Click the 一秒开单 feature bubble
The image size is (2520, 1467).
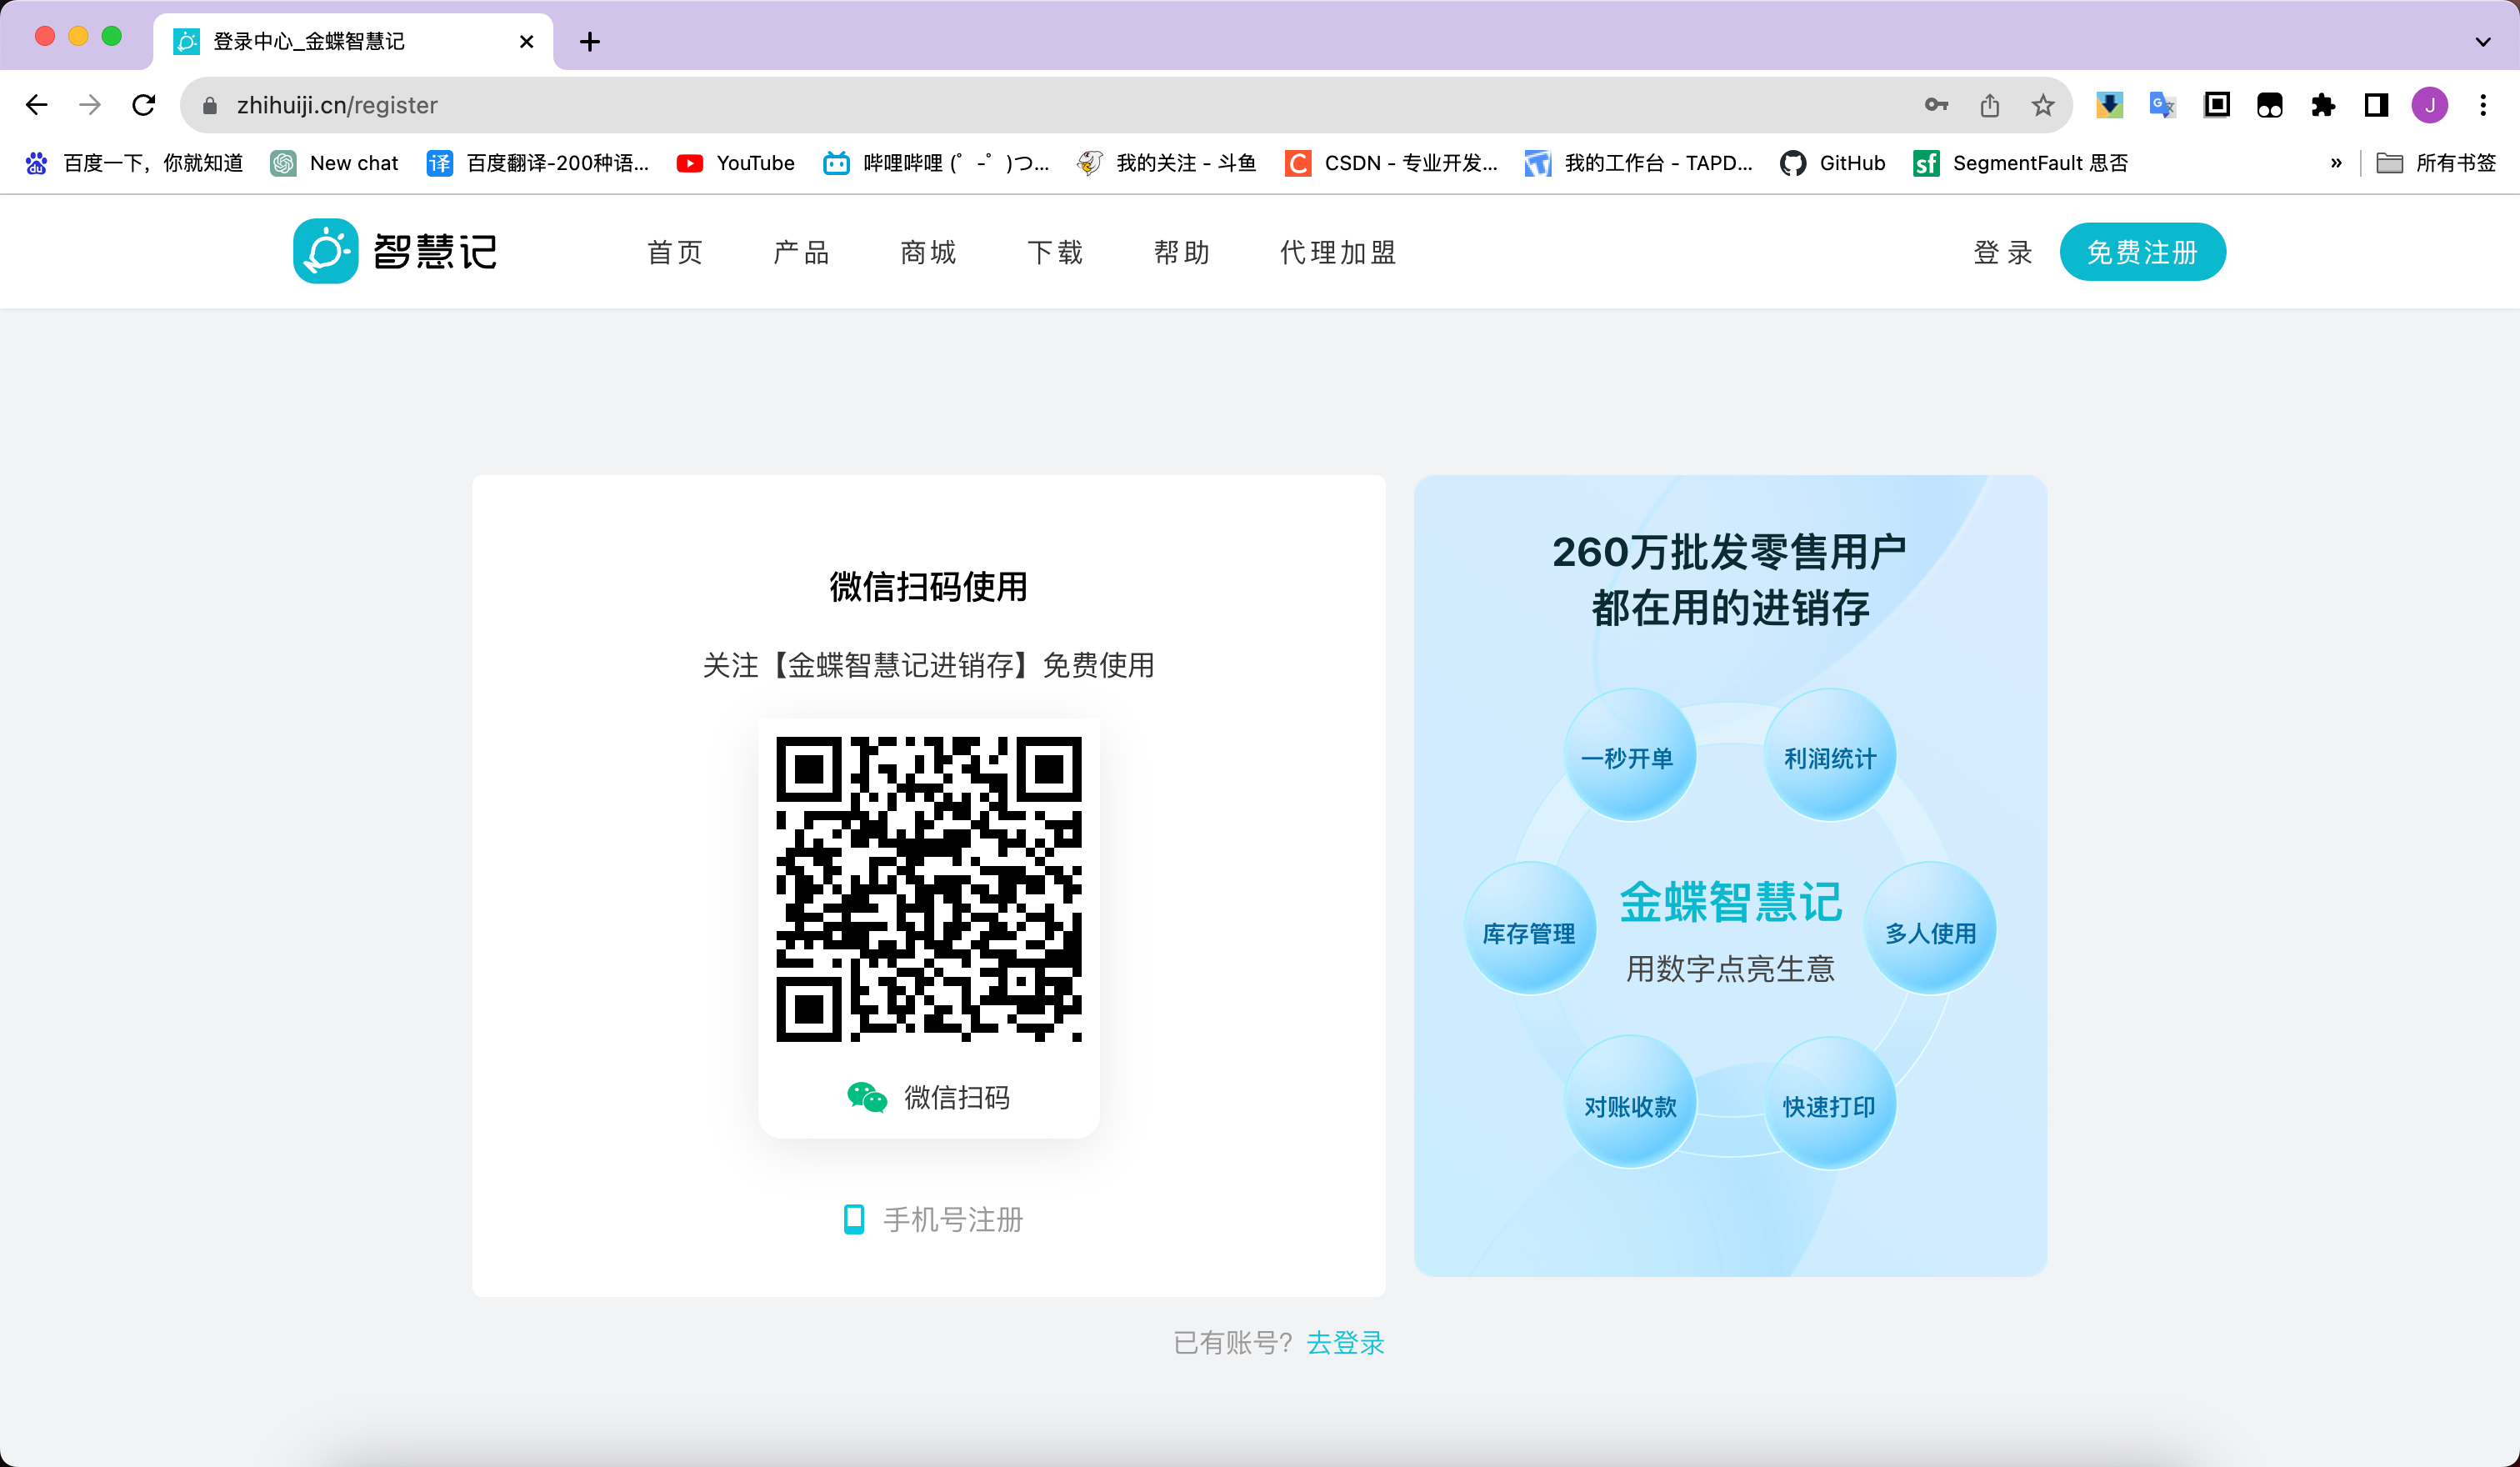pos(1629,755)
